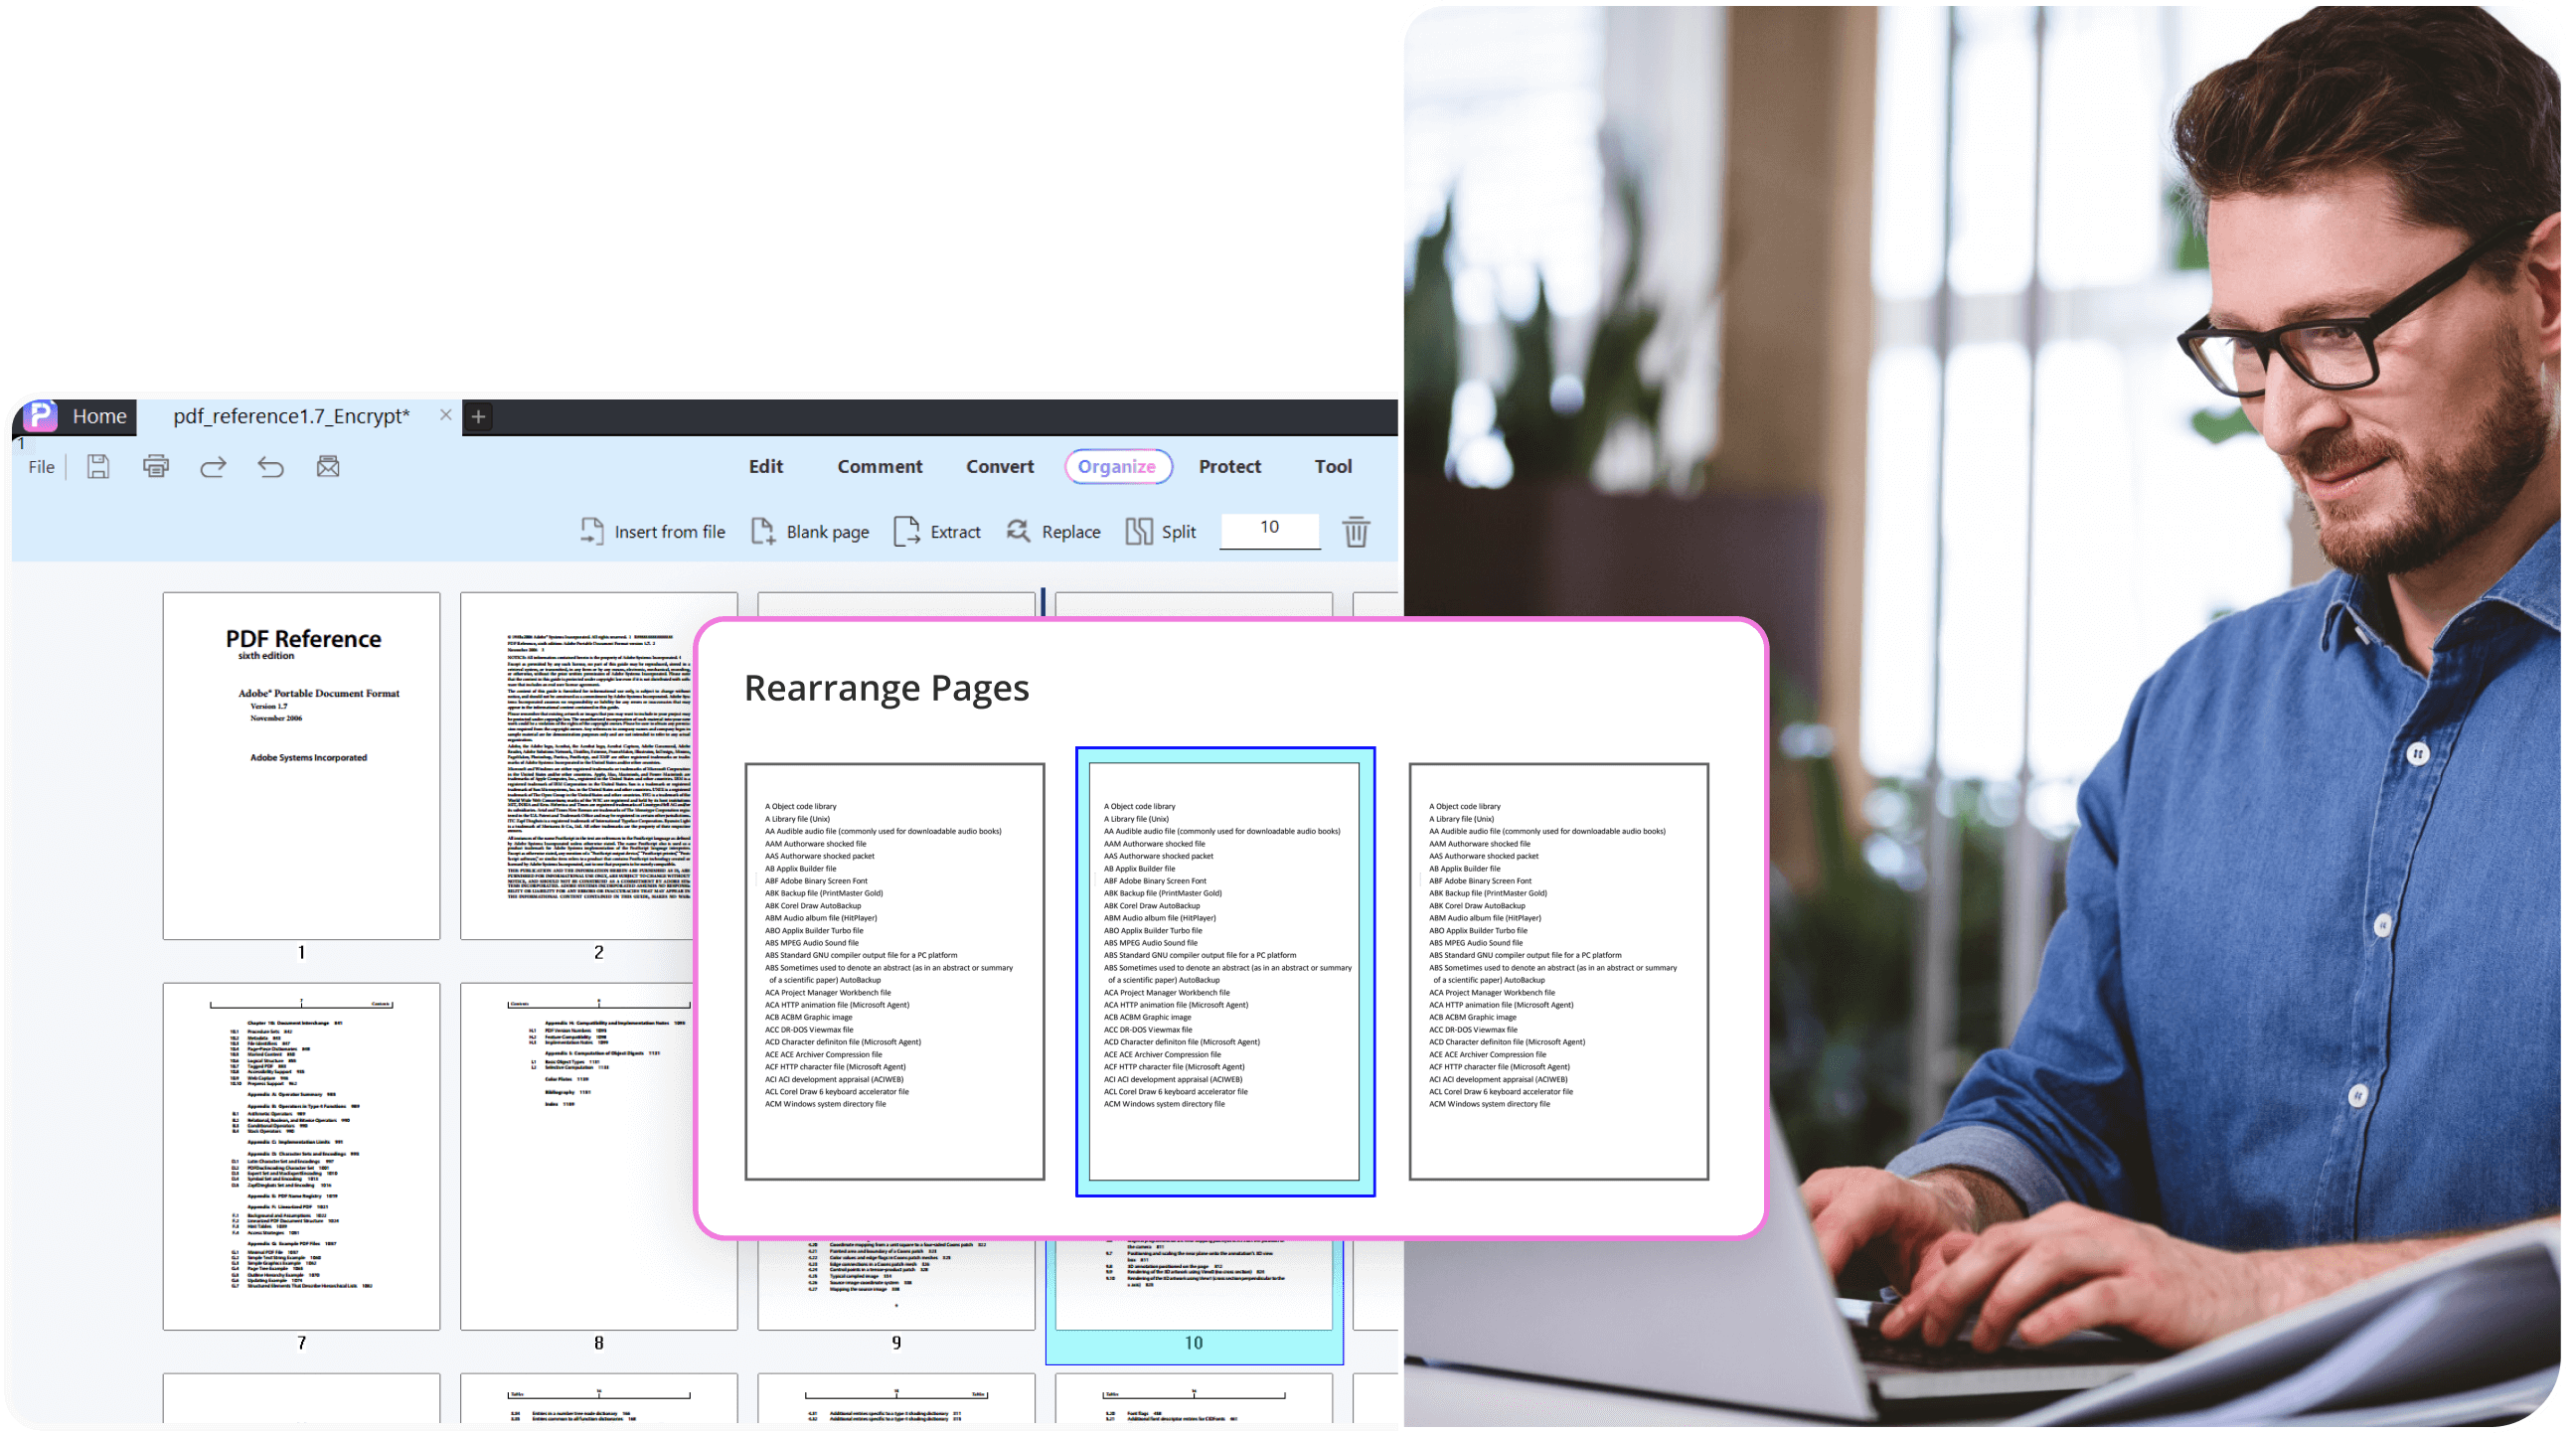Select page 8 thumbnail
The height and width of the screenshot is (1433, 2576).
point(578,1156)
